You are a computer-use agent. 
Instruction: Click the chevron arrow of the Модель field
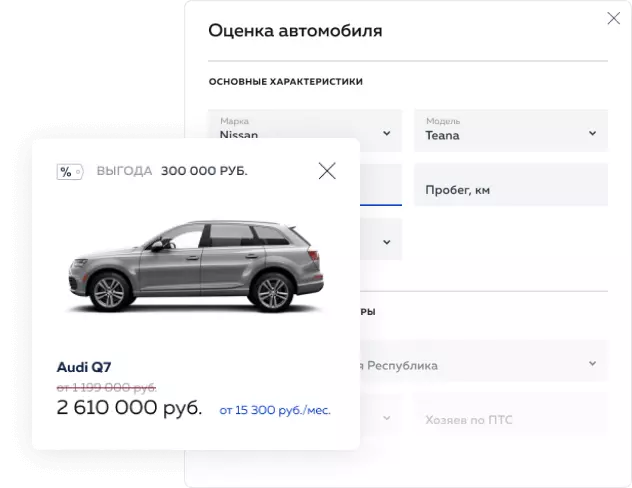592,133
